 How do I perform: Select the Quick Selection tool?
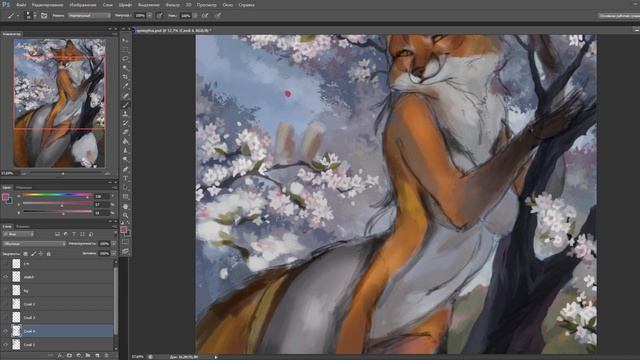125,68
